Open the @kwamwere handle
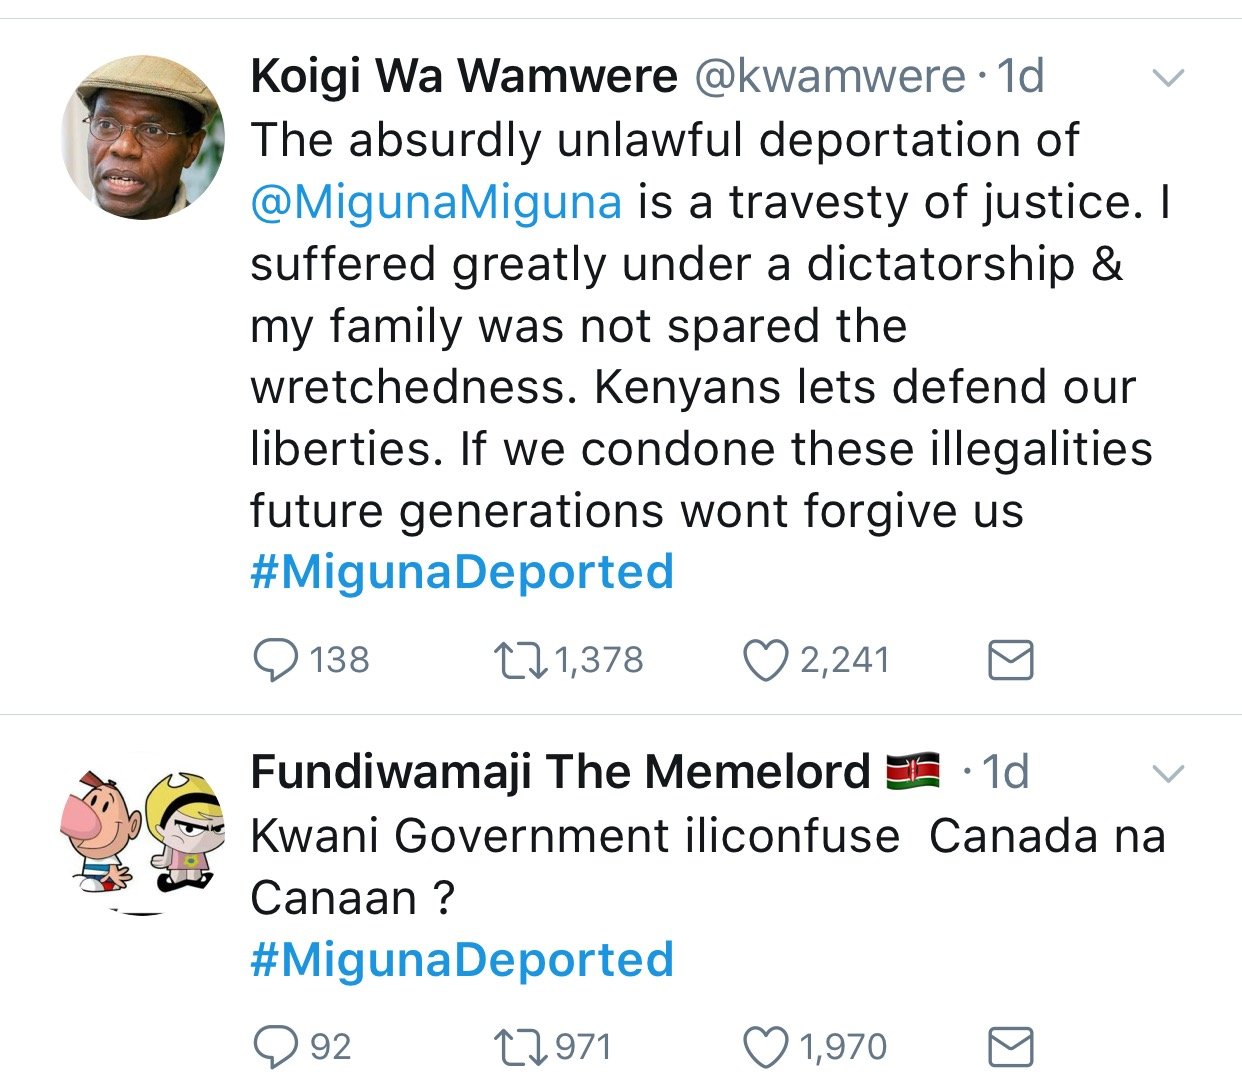Image resolution: width=1242 pixels, height=1087 pixels. (829, 77)
